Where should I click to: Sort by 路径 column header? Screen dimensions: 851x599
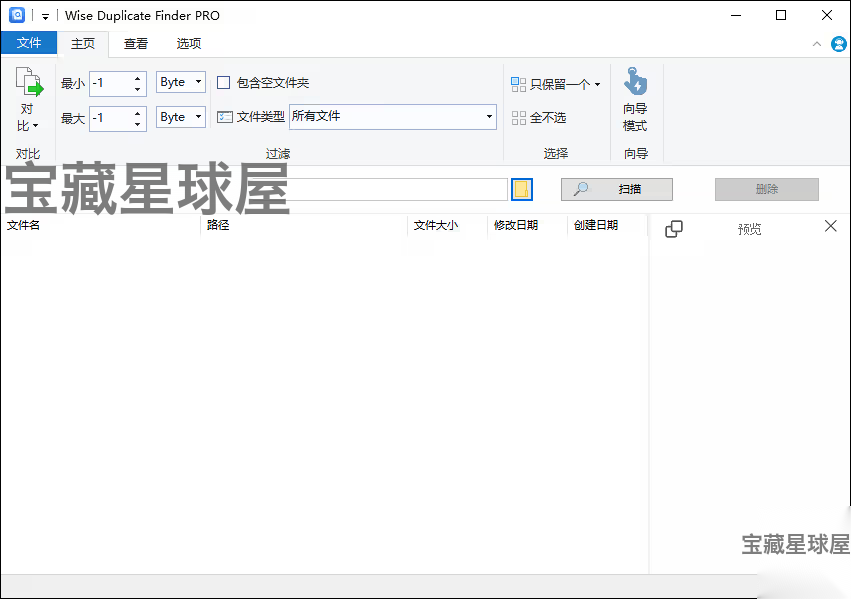click(304, 225)
